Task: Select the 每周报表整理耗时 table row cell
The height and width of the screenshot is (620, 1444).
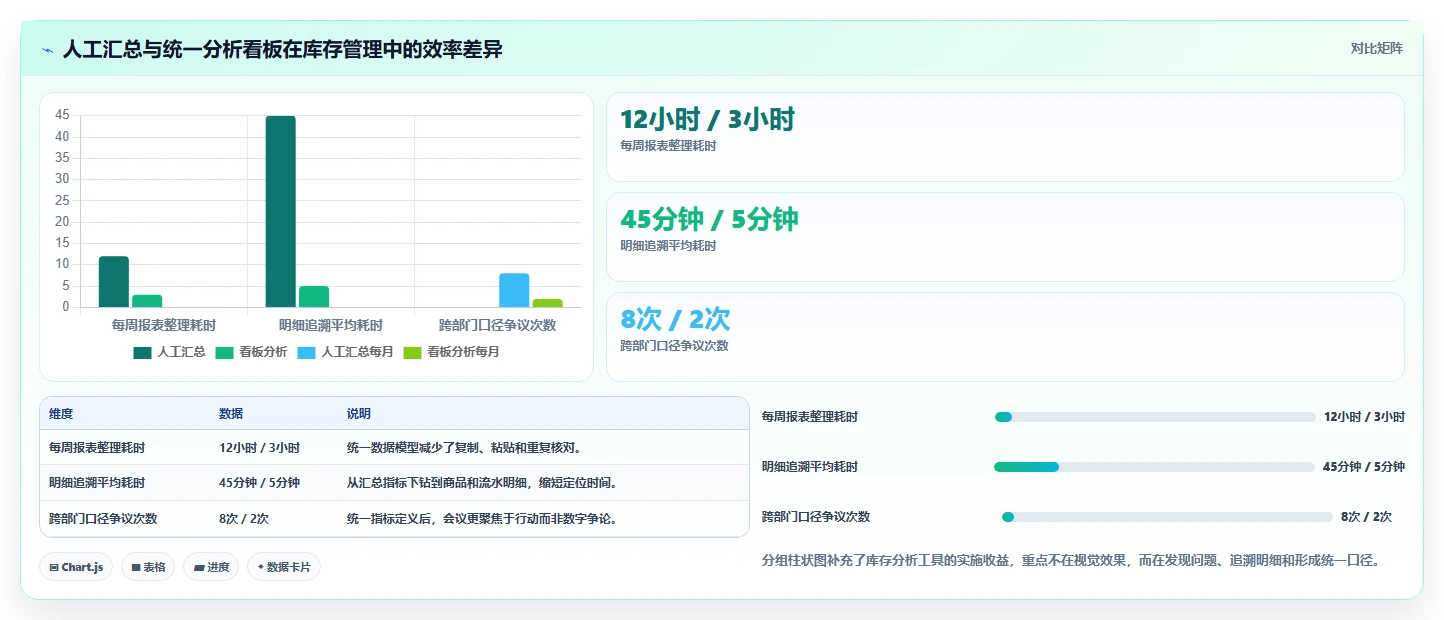Action: [x=97, y=448]
